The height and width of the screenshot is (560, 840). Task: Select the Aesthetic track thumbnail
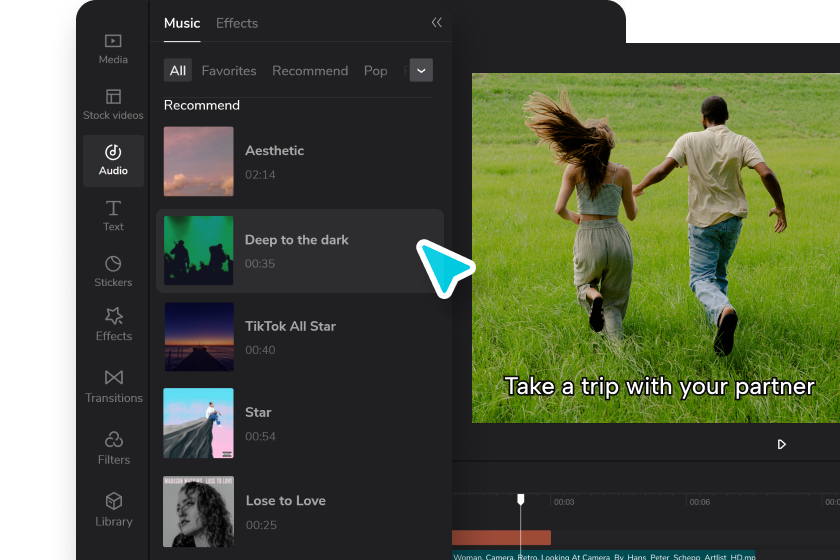tap(198, 161)
